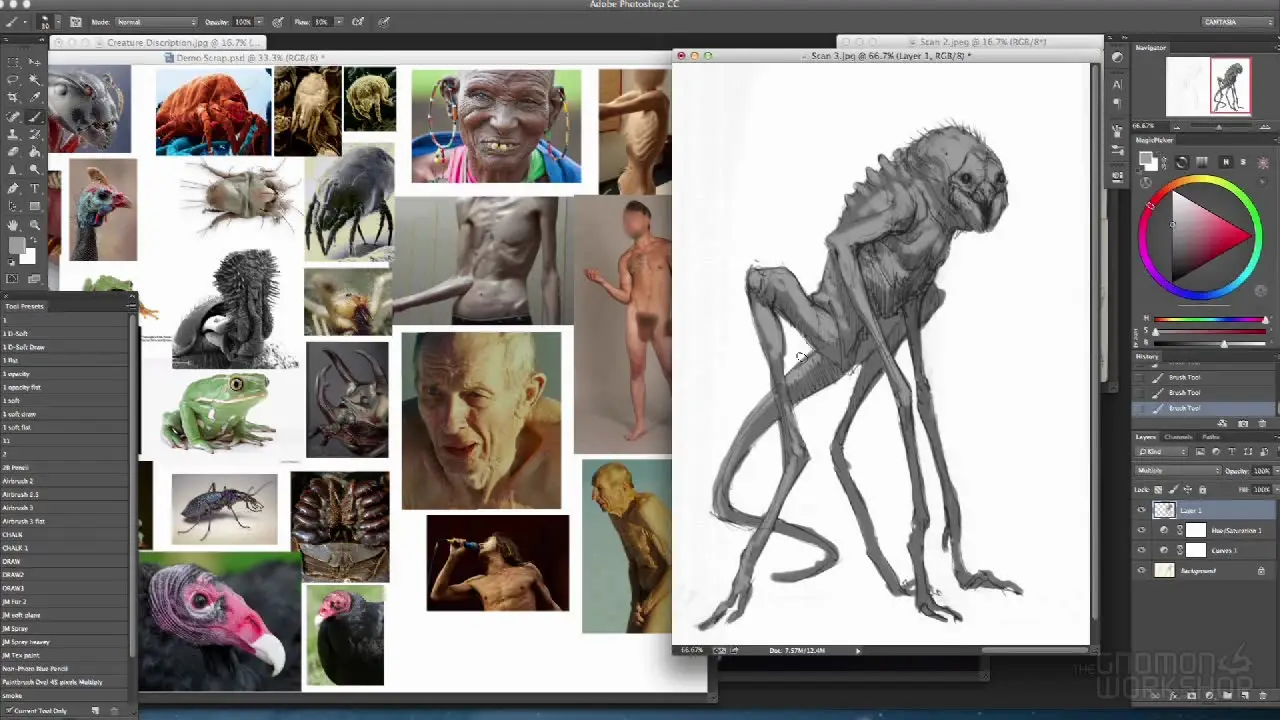Create a new layer

[1245, 695]
